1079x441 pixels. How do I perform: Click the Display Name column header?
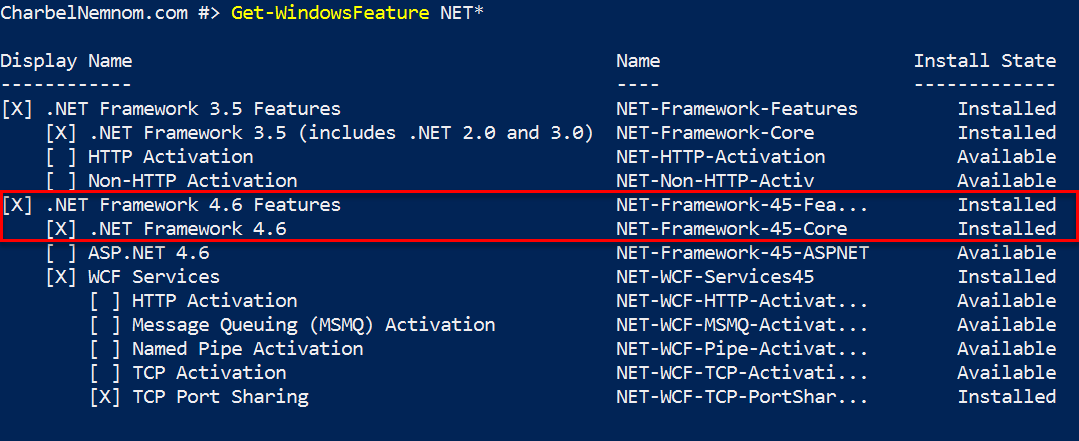click(66, 61)
